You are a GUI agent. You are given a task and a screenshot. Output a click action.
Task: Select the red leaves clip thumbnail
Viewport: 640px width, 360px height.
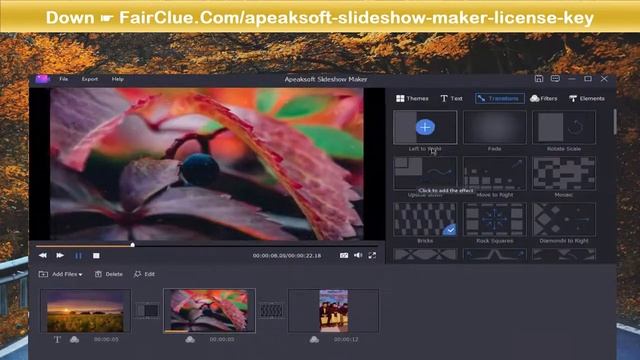click(x=209, y=311)
